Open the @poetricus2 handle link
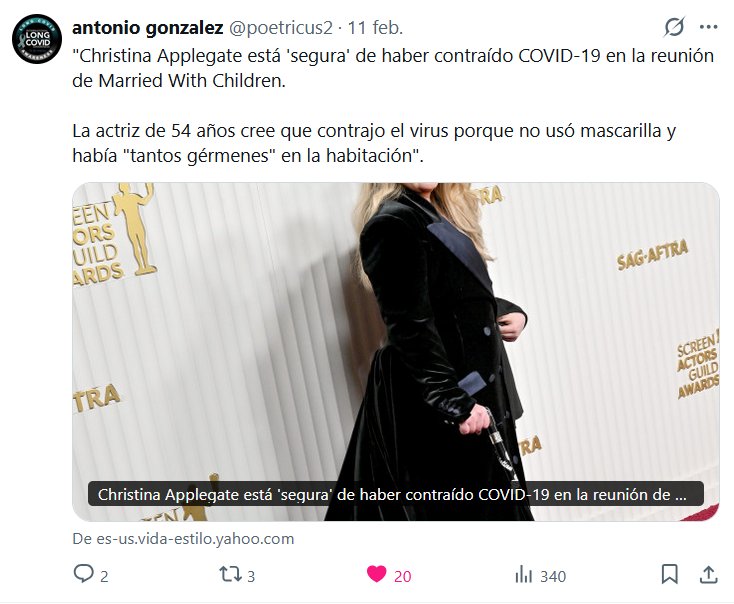This screenshot has height=604, width=734. click(x=280, y=28)
